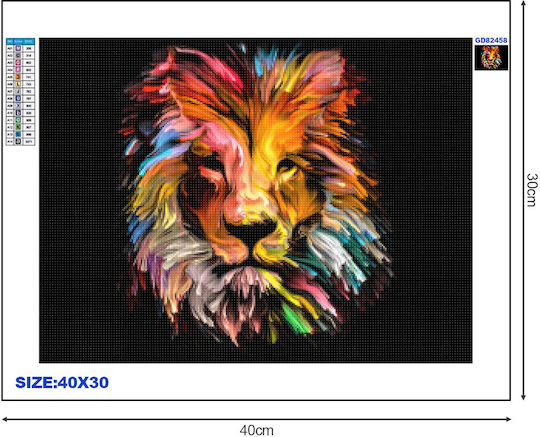The image size is (540, 437).
Task: Pick the yellow swatch in the color legend
Action: click(19, 84)
